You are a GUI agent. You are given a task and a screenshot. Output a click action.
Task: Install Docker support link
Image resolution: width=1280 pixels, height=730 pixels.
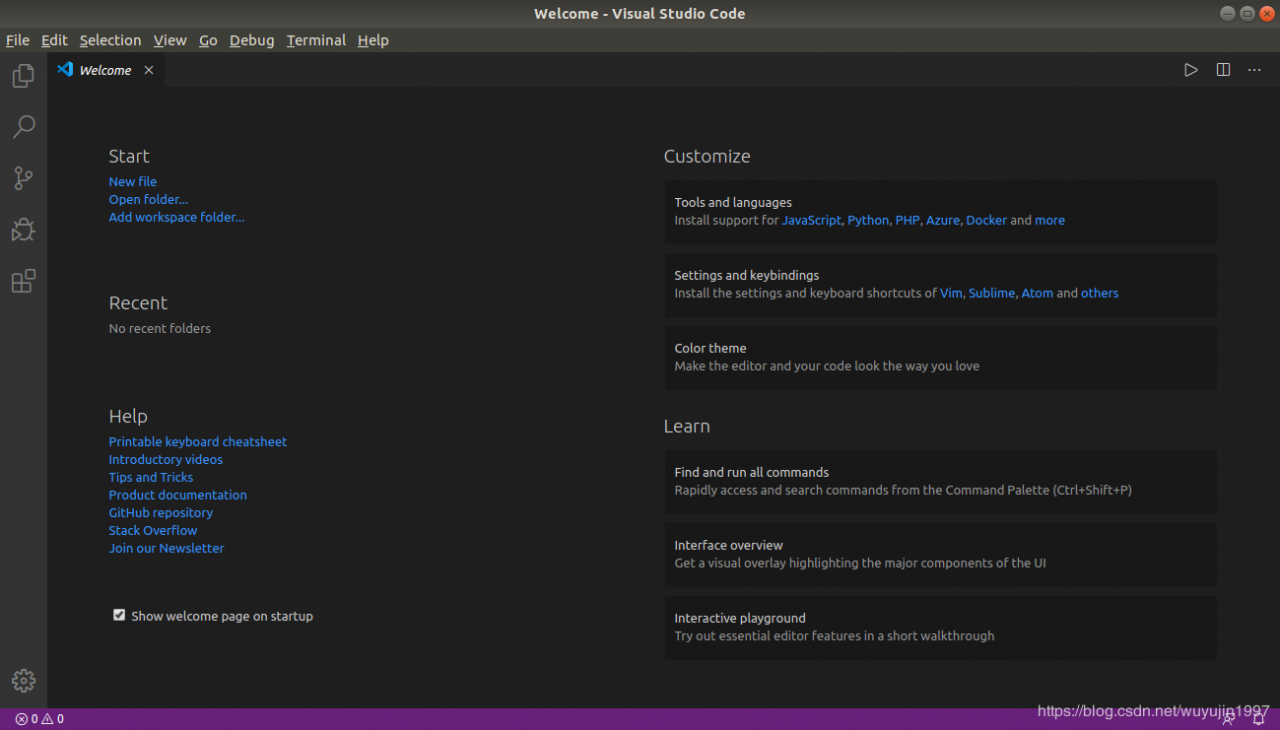[986, 220]
